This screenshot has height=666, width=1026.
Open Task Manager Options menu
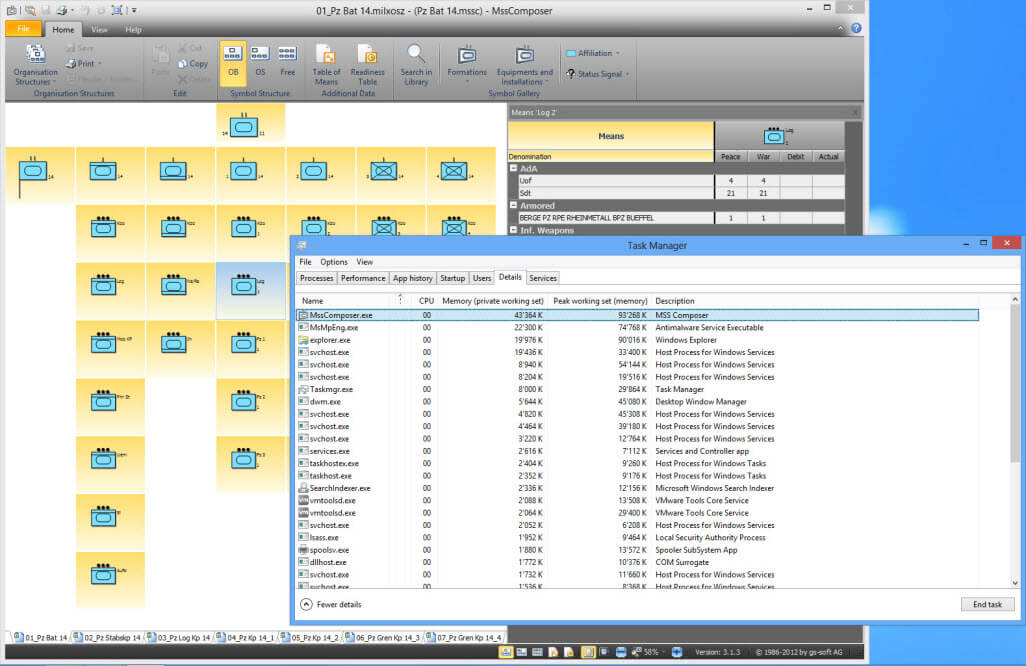point(334,262)
